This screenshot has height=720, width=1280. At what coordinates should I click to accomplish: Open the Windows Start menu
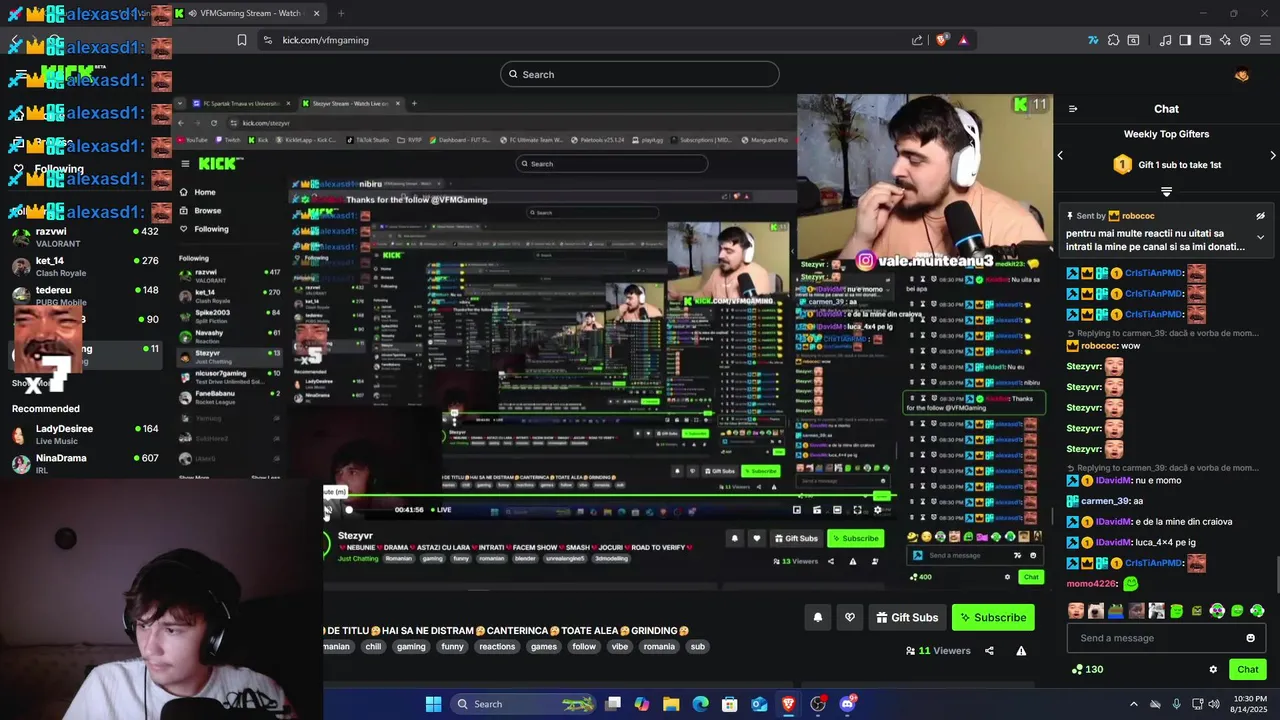pyautogui.click(x=433, y=704)
